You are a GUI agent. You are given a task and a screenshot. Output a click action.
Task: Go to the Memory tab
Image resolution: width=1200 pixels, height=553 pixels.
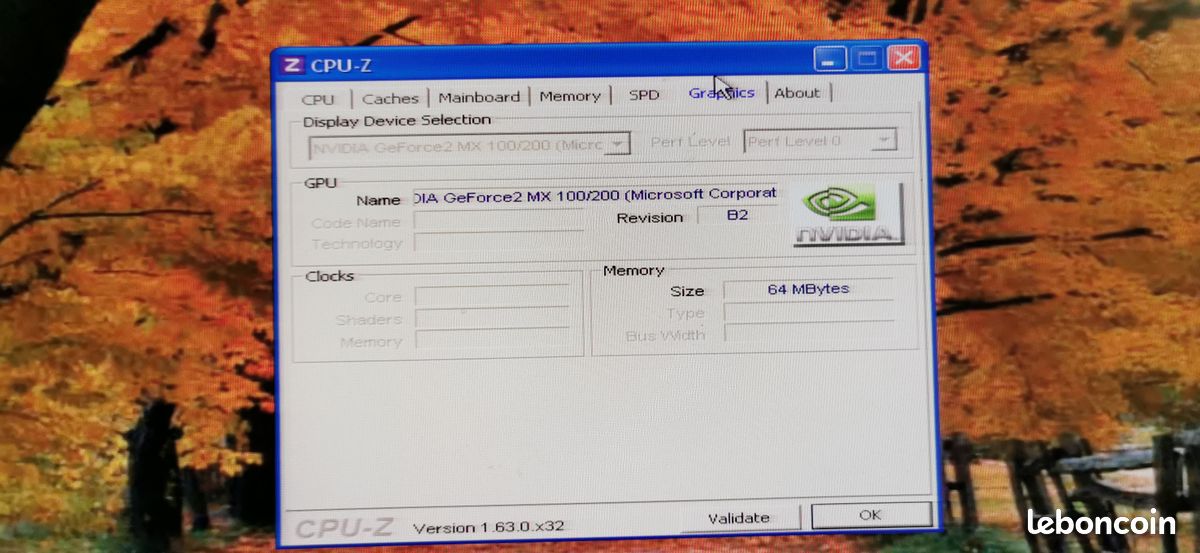(x=570, y=96)
